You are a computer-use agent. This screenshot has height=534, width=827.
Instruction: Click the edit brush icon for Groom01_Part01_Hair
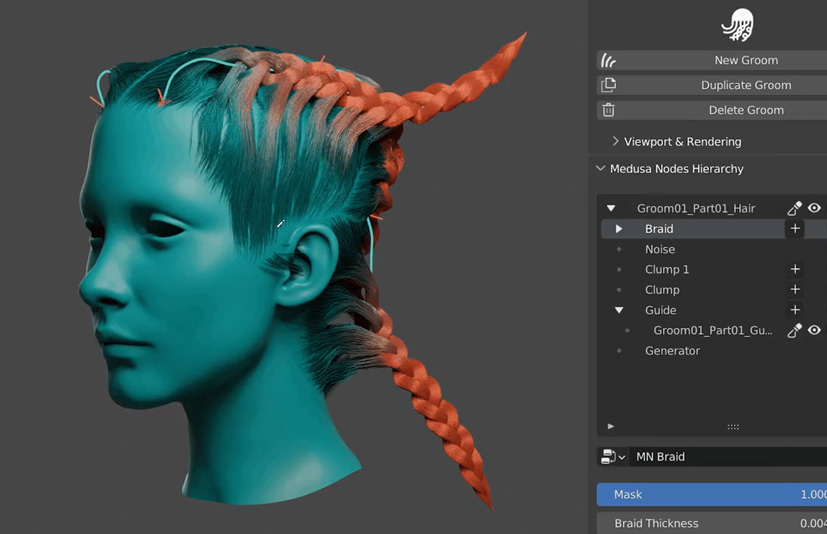794,208
